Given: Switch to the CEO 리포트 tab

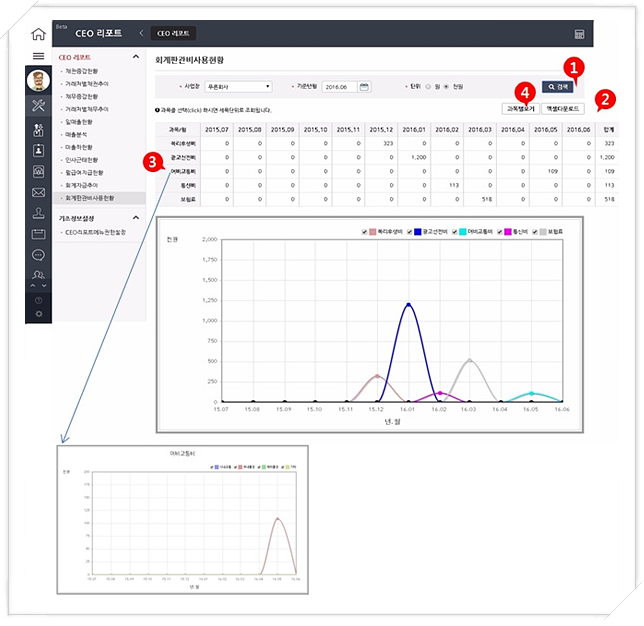Looking at the screenshot, I should (x=171, y=34).
